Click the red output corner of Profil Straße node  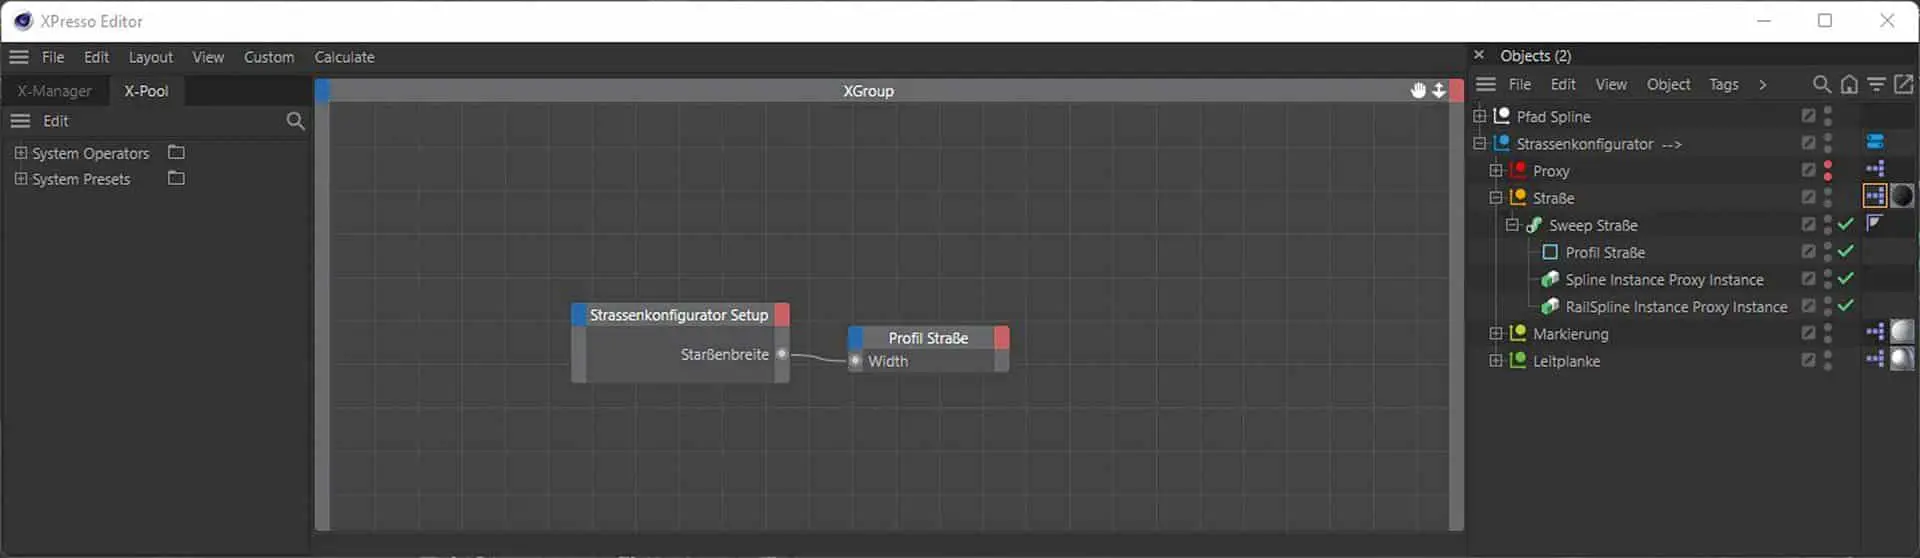tap(1001, 338)
